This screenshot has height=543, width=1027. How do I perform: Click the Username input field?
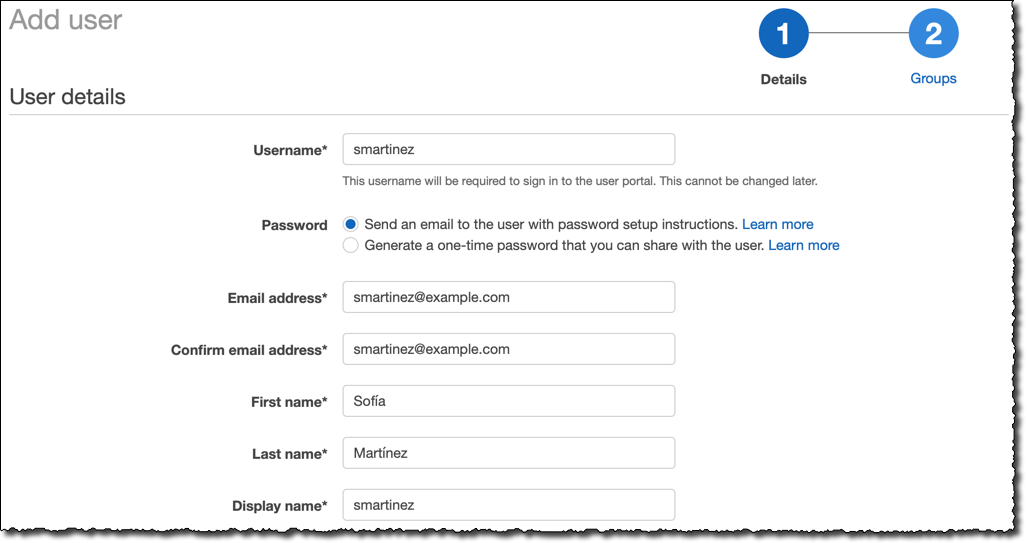click(508, 149)
